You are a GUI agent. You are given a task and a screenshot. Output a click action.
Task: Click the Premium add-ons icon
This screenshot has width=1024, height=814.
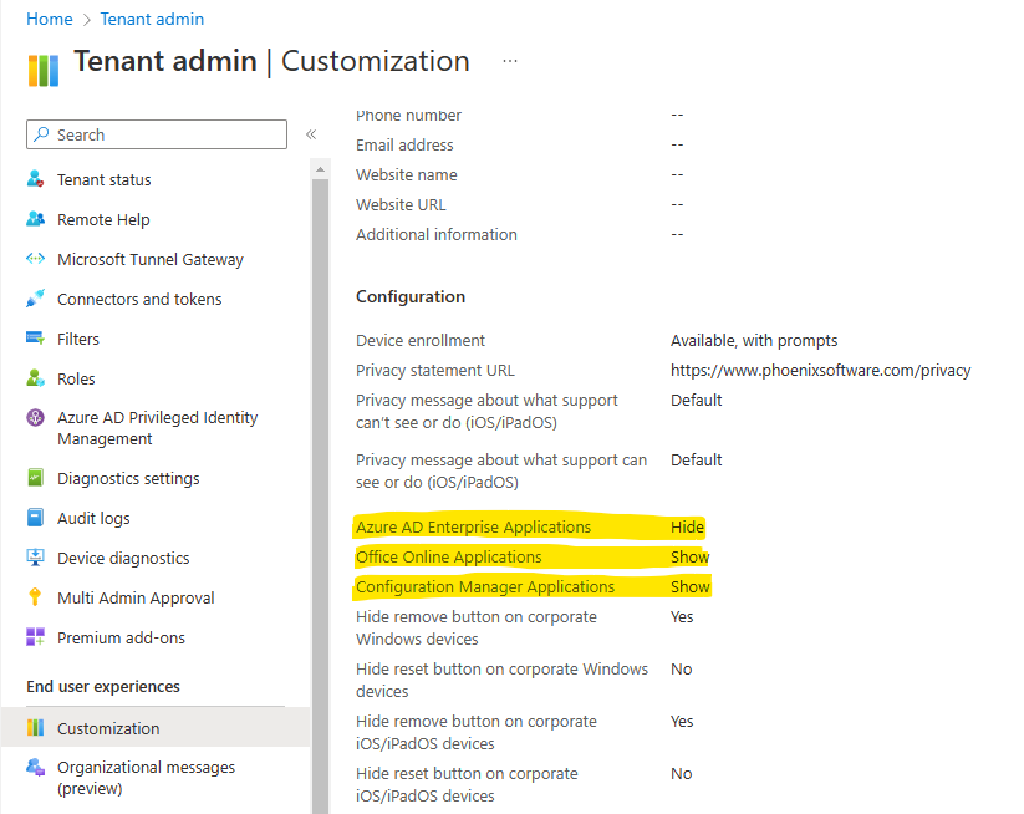point(35,637)
